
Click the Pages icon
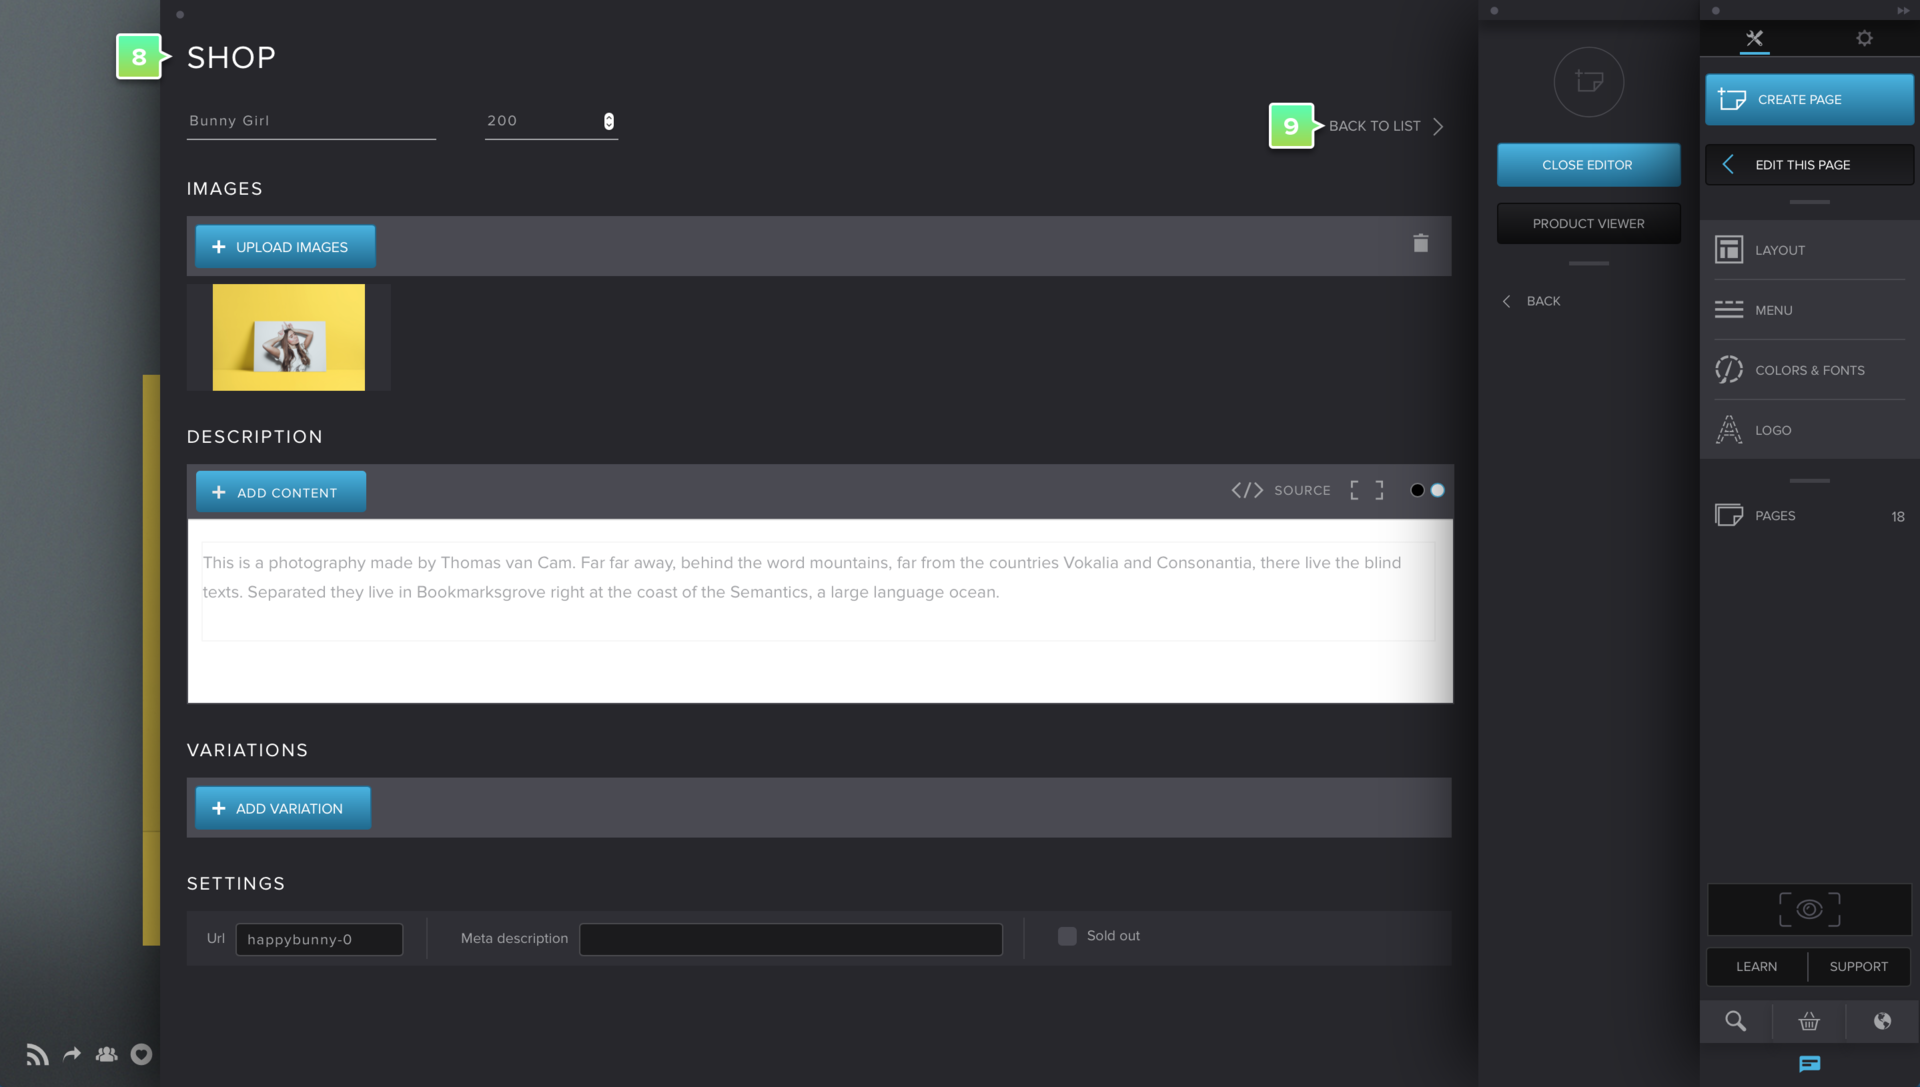[x=1729, y=515]
